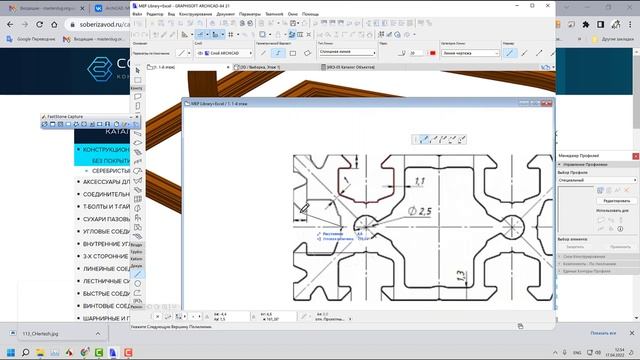The height and width of the screenshot is (360, 640).
Task: Click the FastStone Capture screen recorder icon
Action: (107, 124)
